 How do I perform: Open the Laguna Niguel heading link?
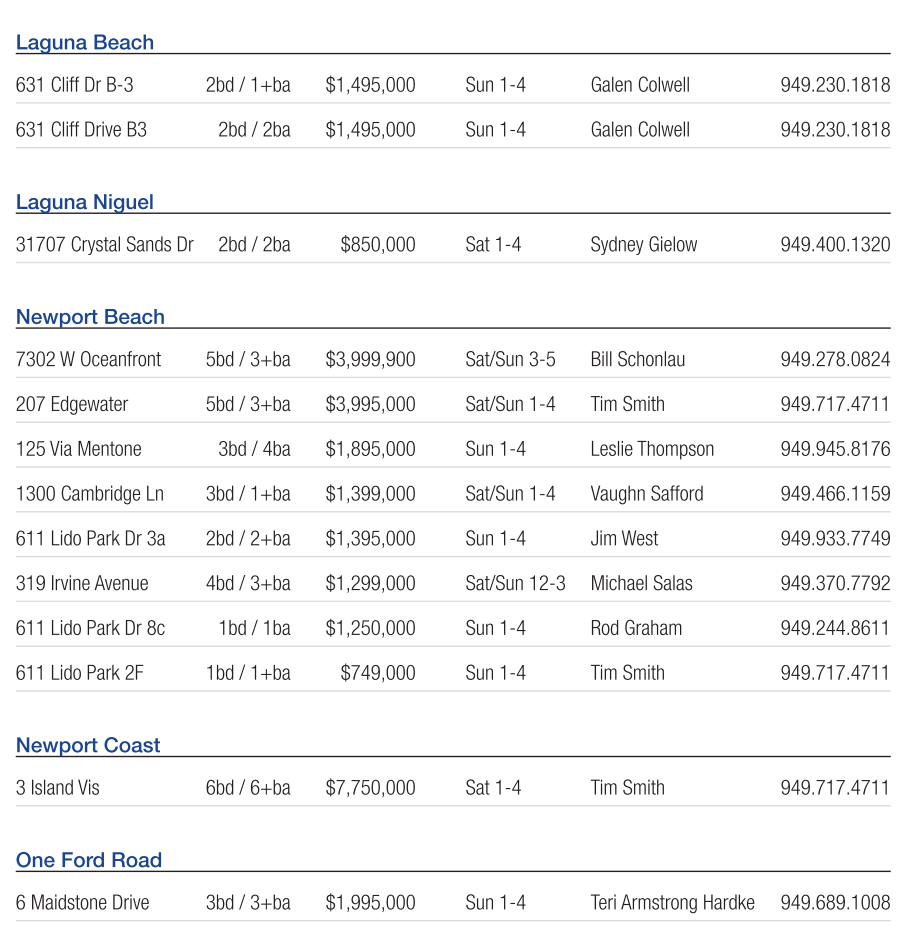[x=85, y=202]
